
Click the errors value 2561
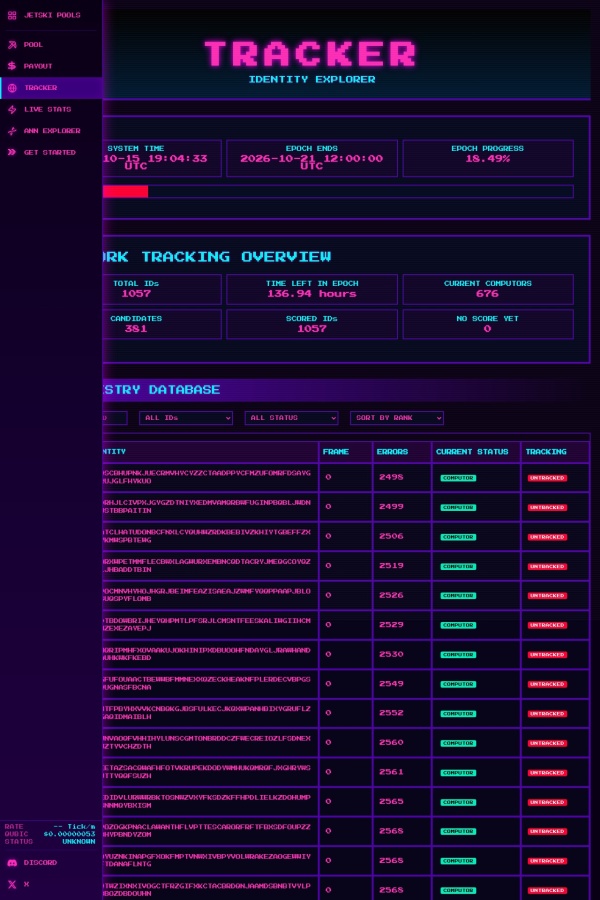[391, 772]
